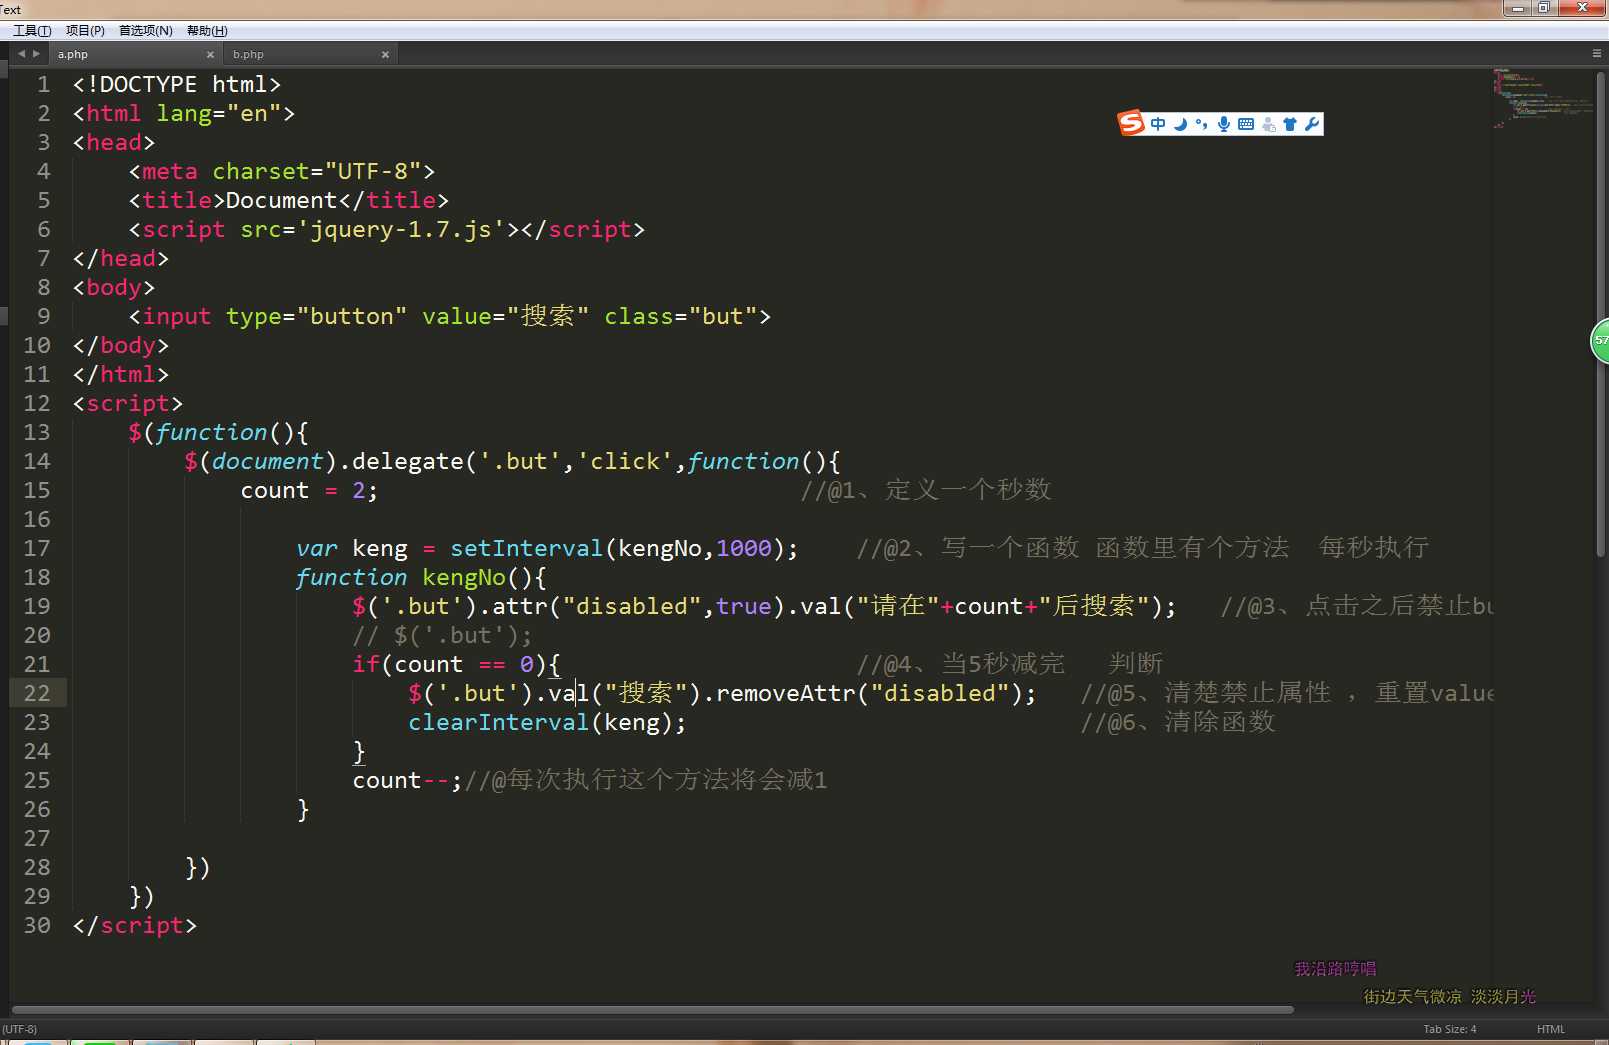
Task: Click 'setInterval' on line 17
Action: tap(527, 548)
